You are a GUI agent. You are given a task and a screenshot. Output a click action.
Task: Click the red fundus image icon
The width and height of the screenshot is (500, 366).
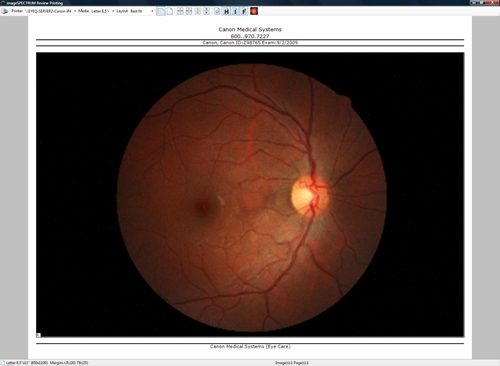point(254,11)
